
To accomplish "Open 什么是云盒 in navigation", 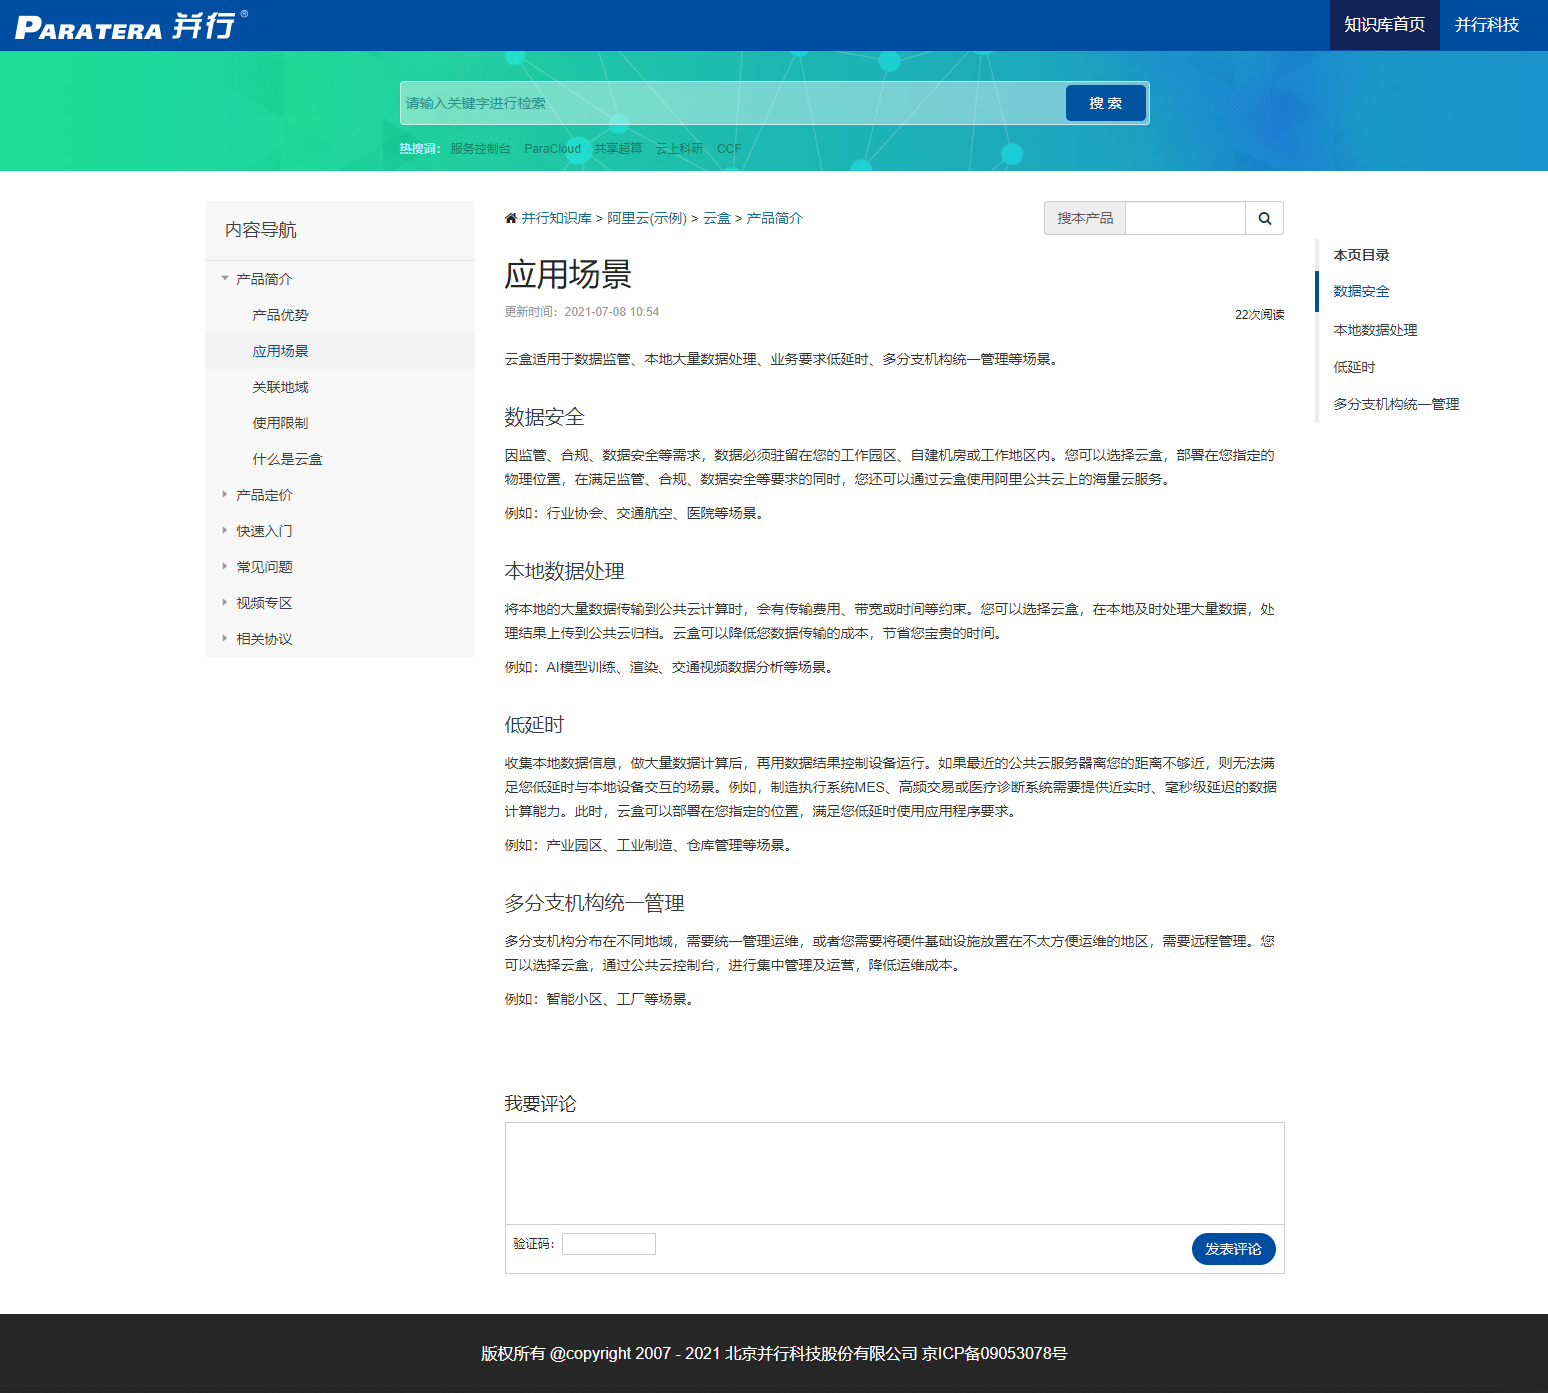I will [x=287, y=459].
